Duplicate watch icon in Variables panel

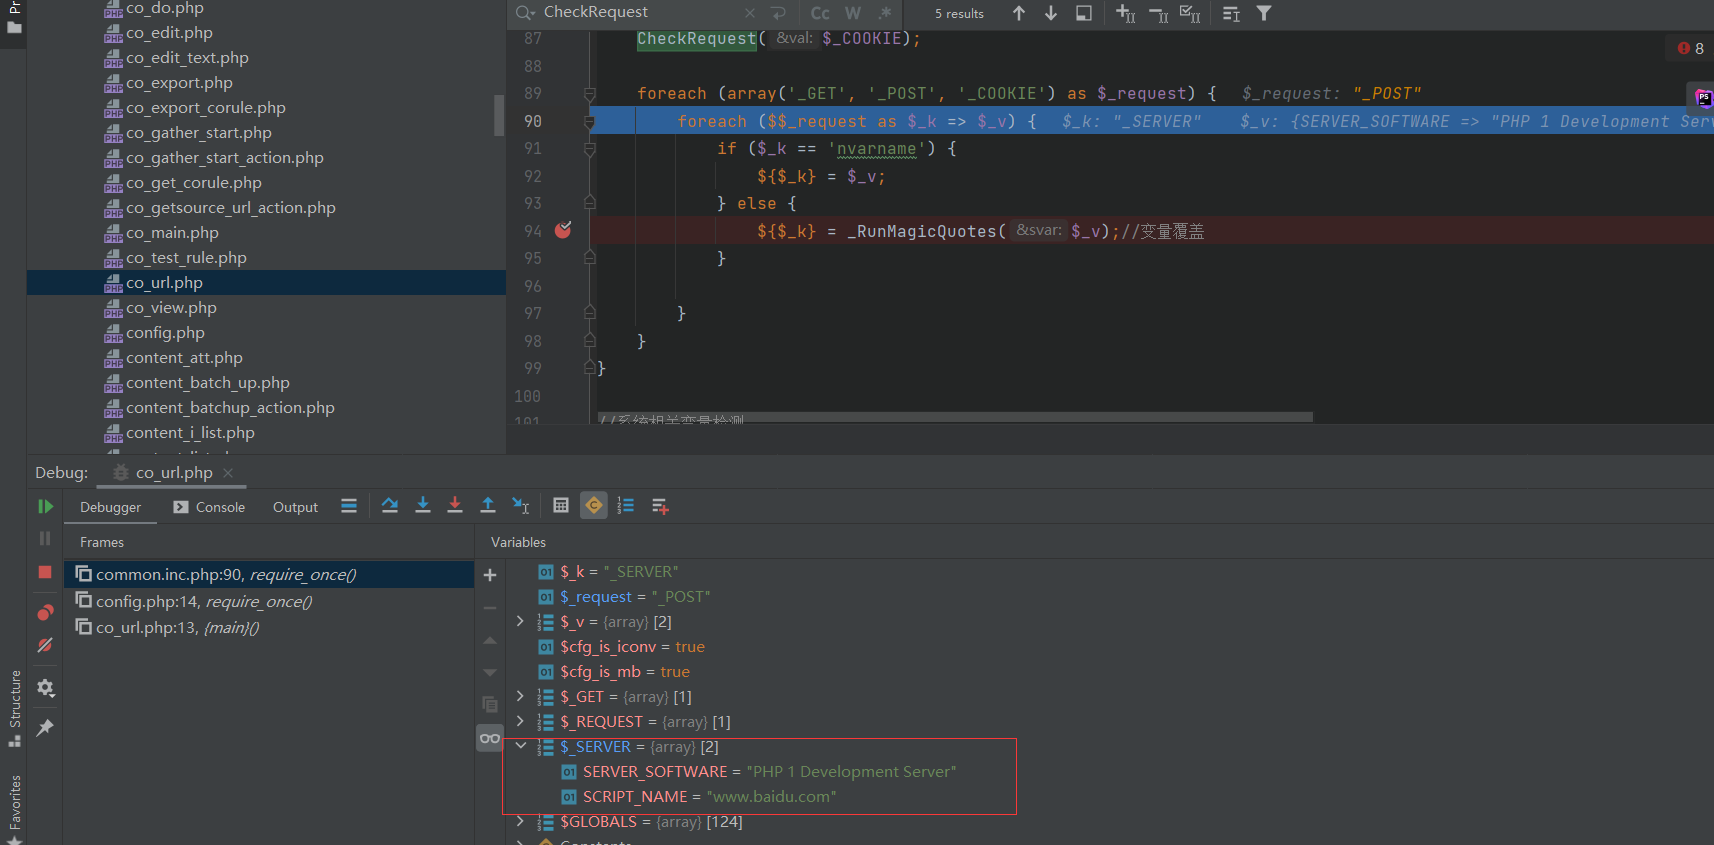pyautogui.click(x=490, y=705)
